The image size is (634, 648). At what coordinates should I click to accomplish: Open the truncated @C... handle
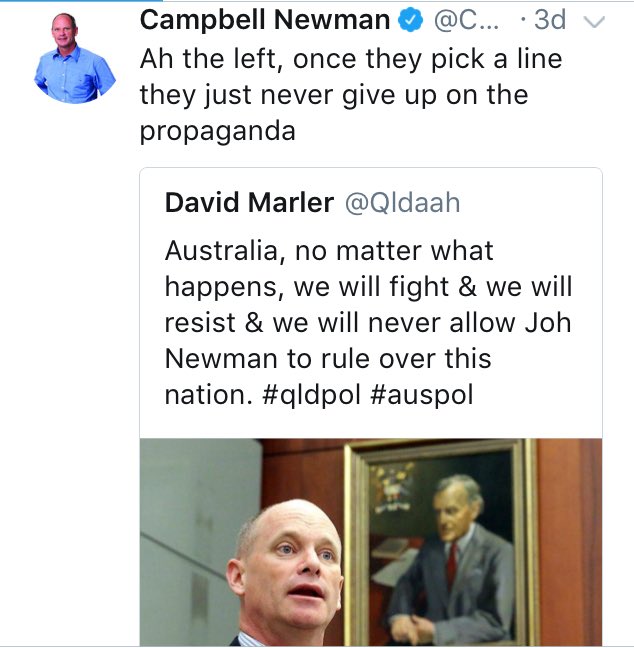click(x=466, y=20)
